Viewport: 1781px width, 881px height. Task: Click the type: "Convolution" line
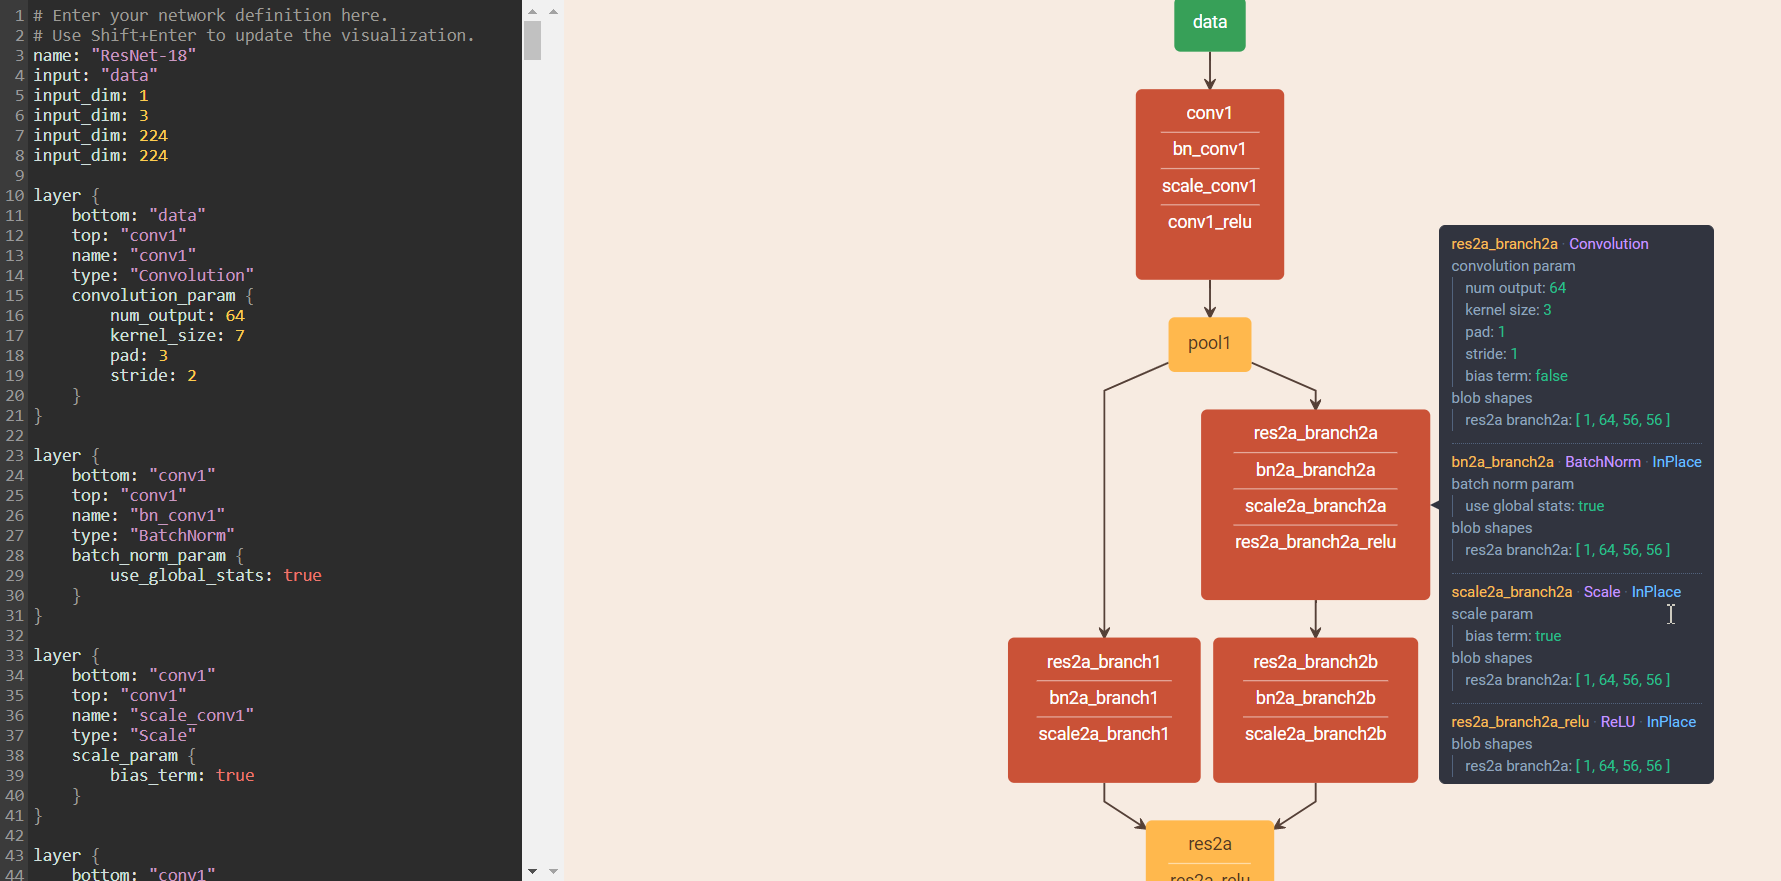[x=162, y=276]
